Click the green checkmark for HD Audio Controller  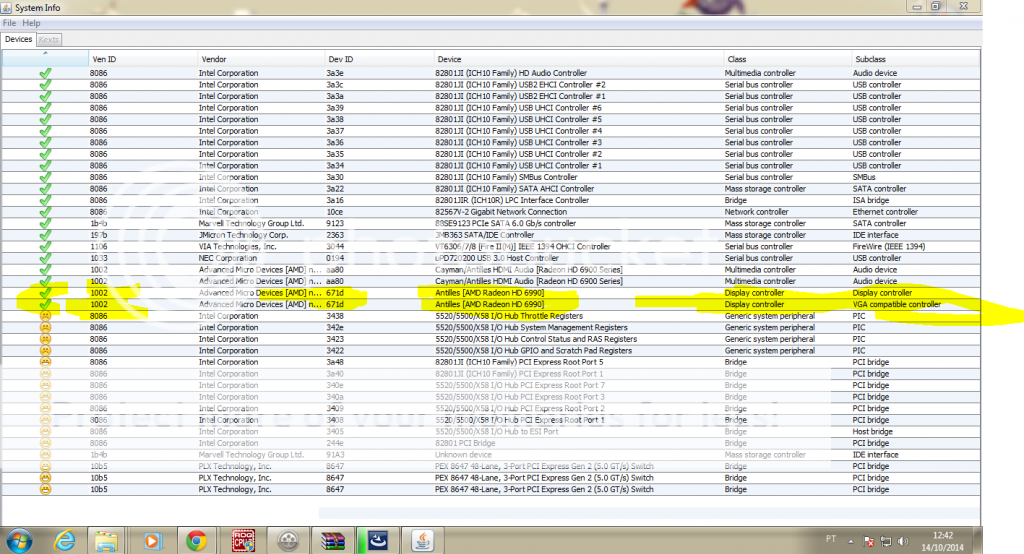coord(45,73)
